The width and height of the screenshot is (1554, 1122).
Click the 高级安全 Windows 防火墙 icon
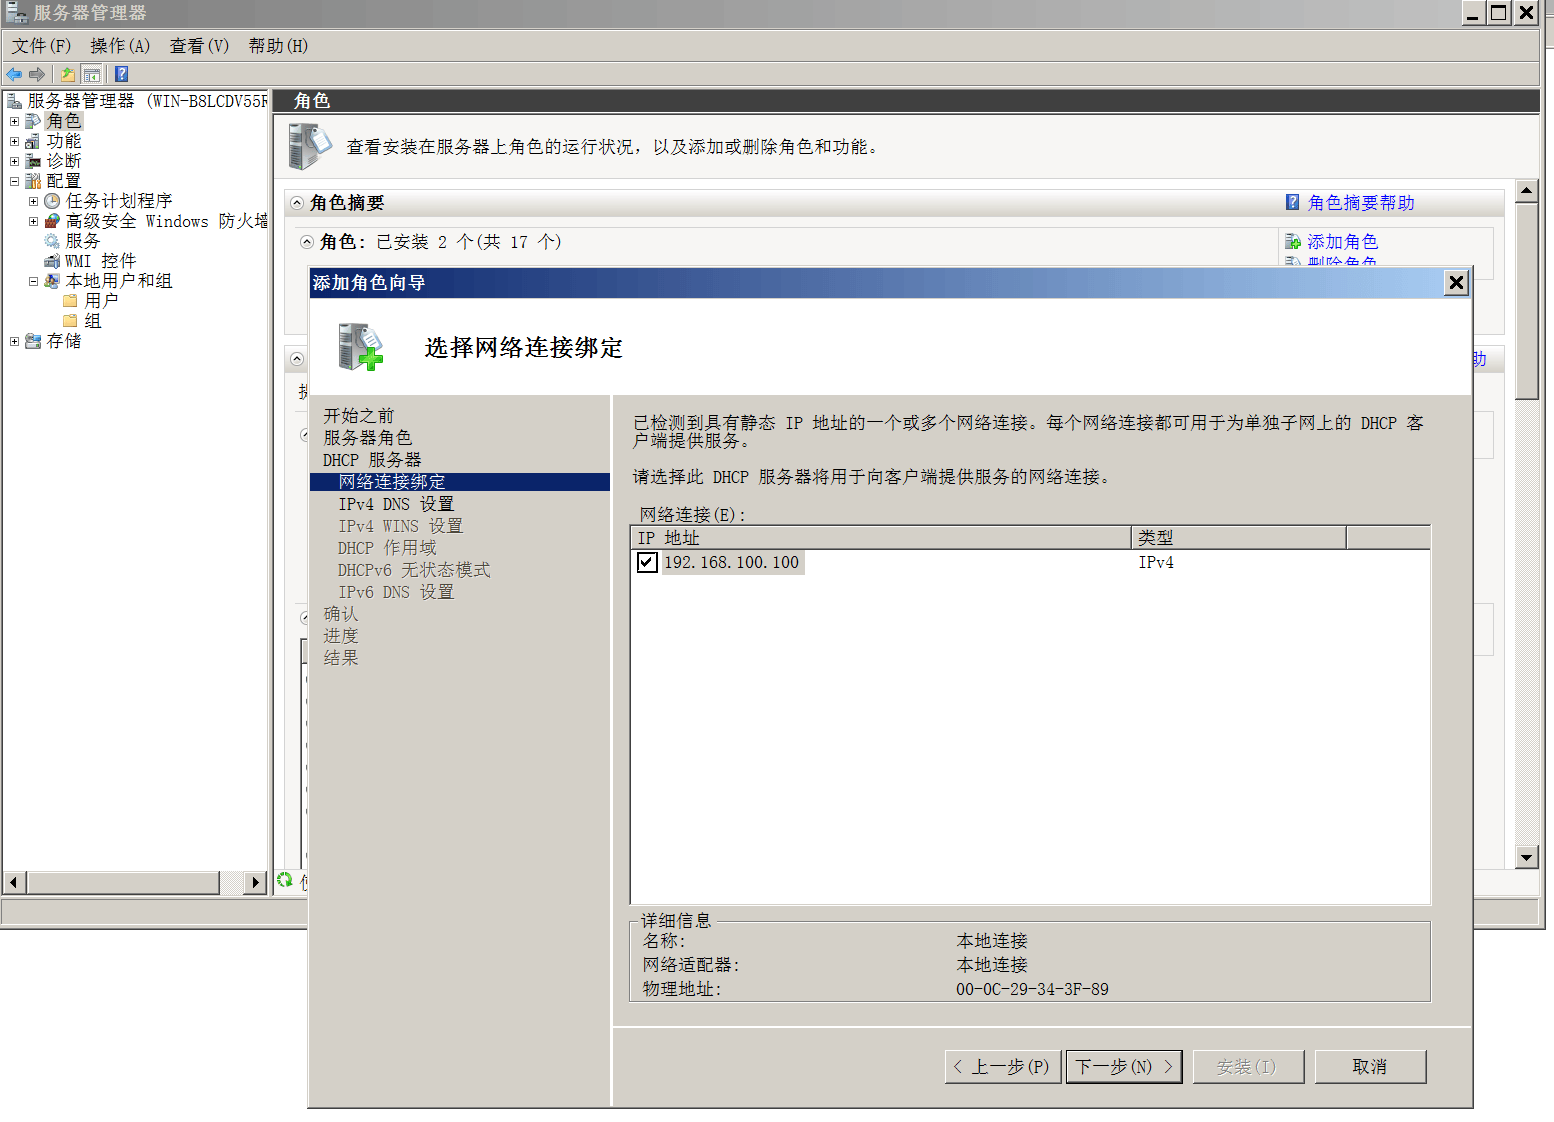click(x=52, y=221)
